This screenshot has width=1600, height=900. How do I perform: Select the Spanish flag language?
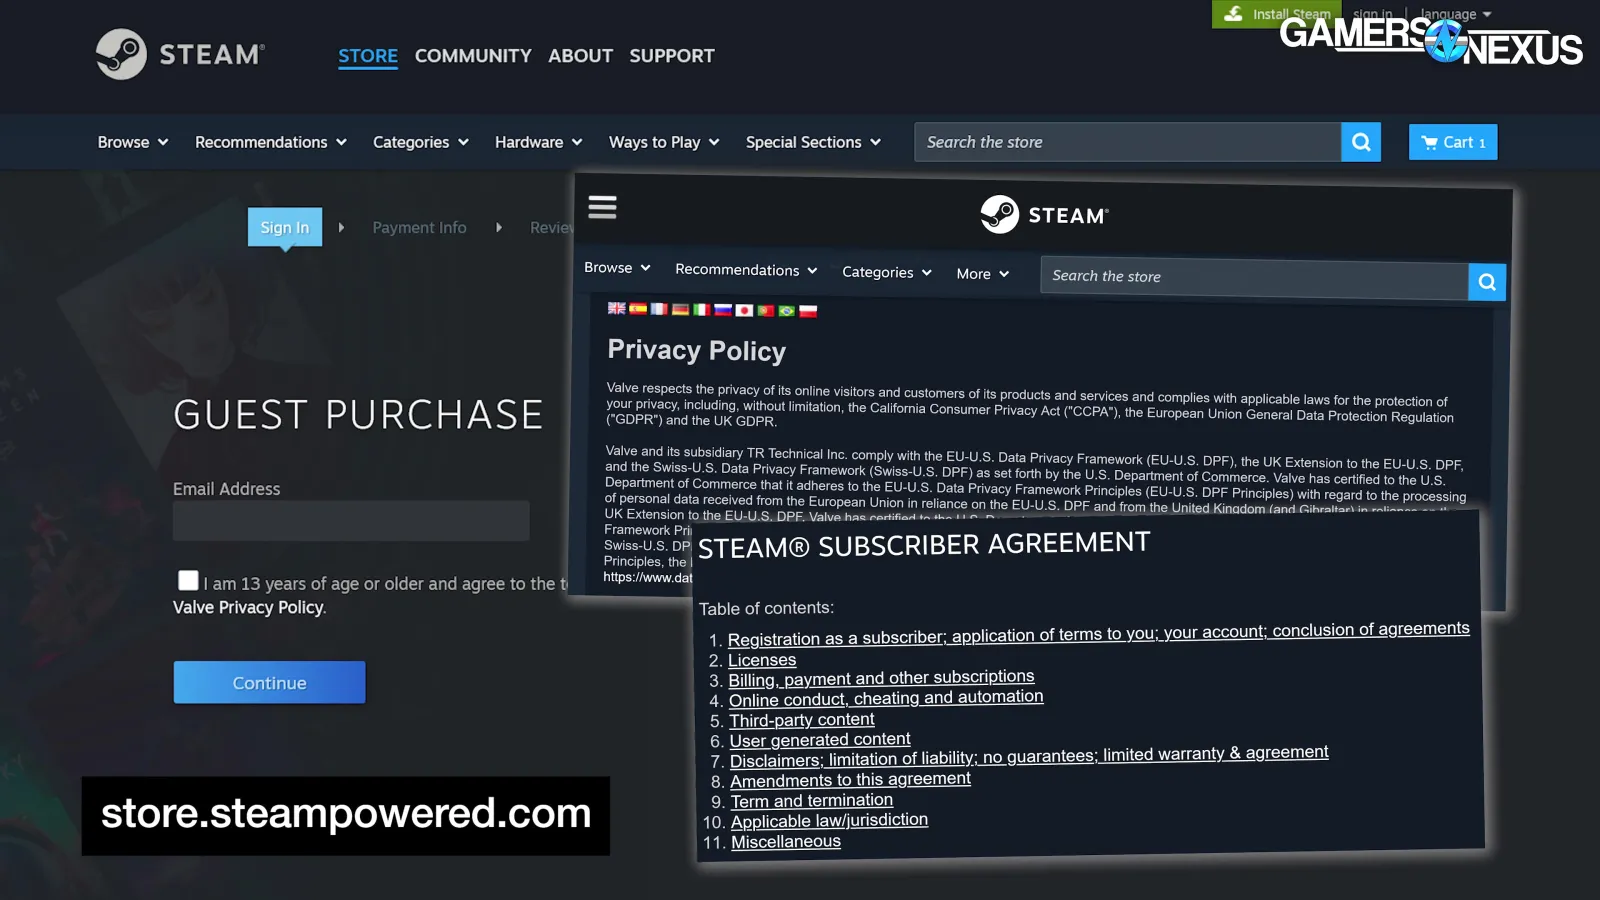pos(638,308)
